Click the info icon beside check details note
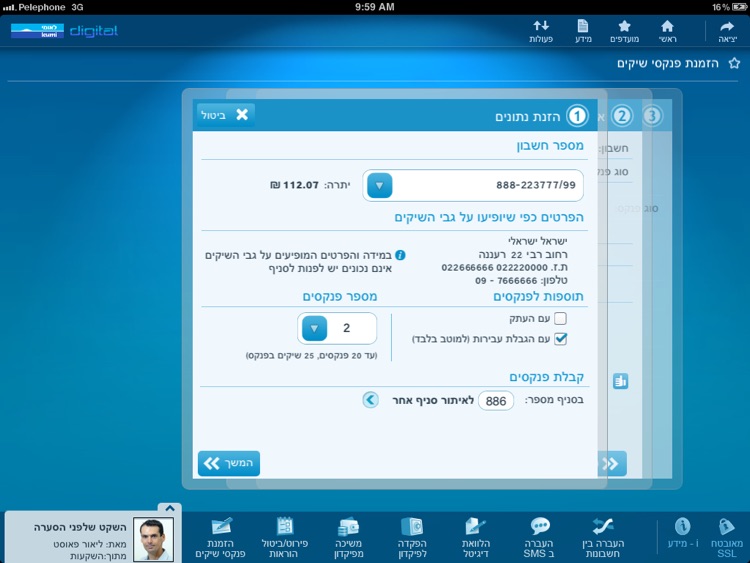Screen dimensions: 750x563 tap(400, 255)
